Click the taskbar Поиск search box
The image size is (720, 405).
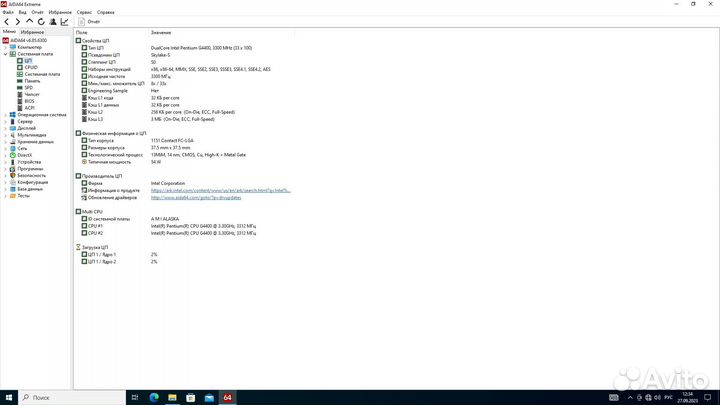[72, 398]
